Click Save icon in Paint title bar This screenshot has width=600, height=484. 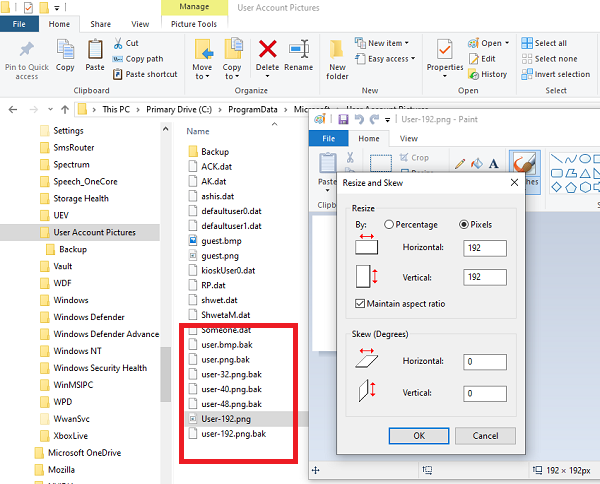(x=343, y=119)
